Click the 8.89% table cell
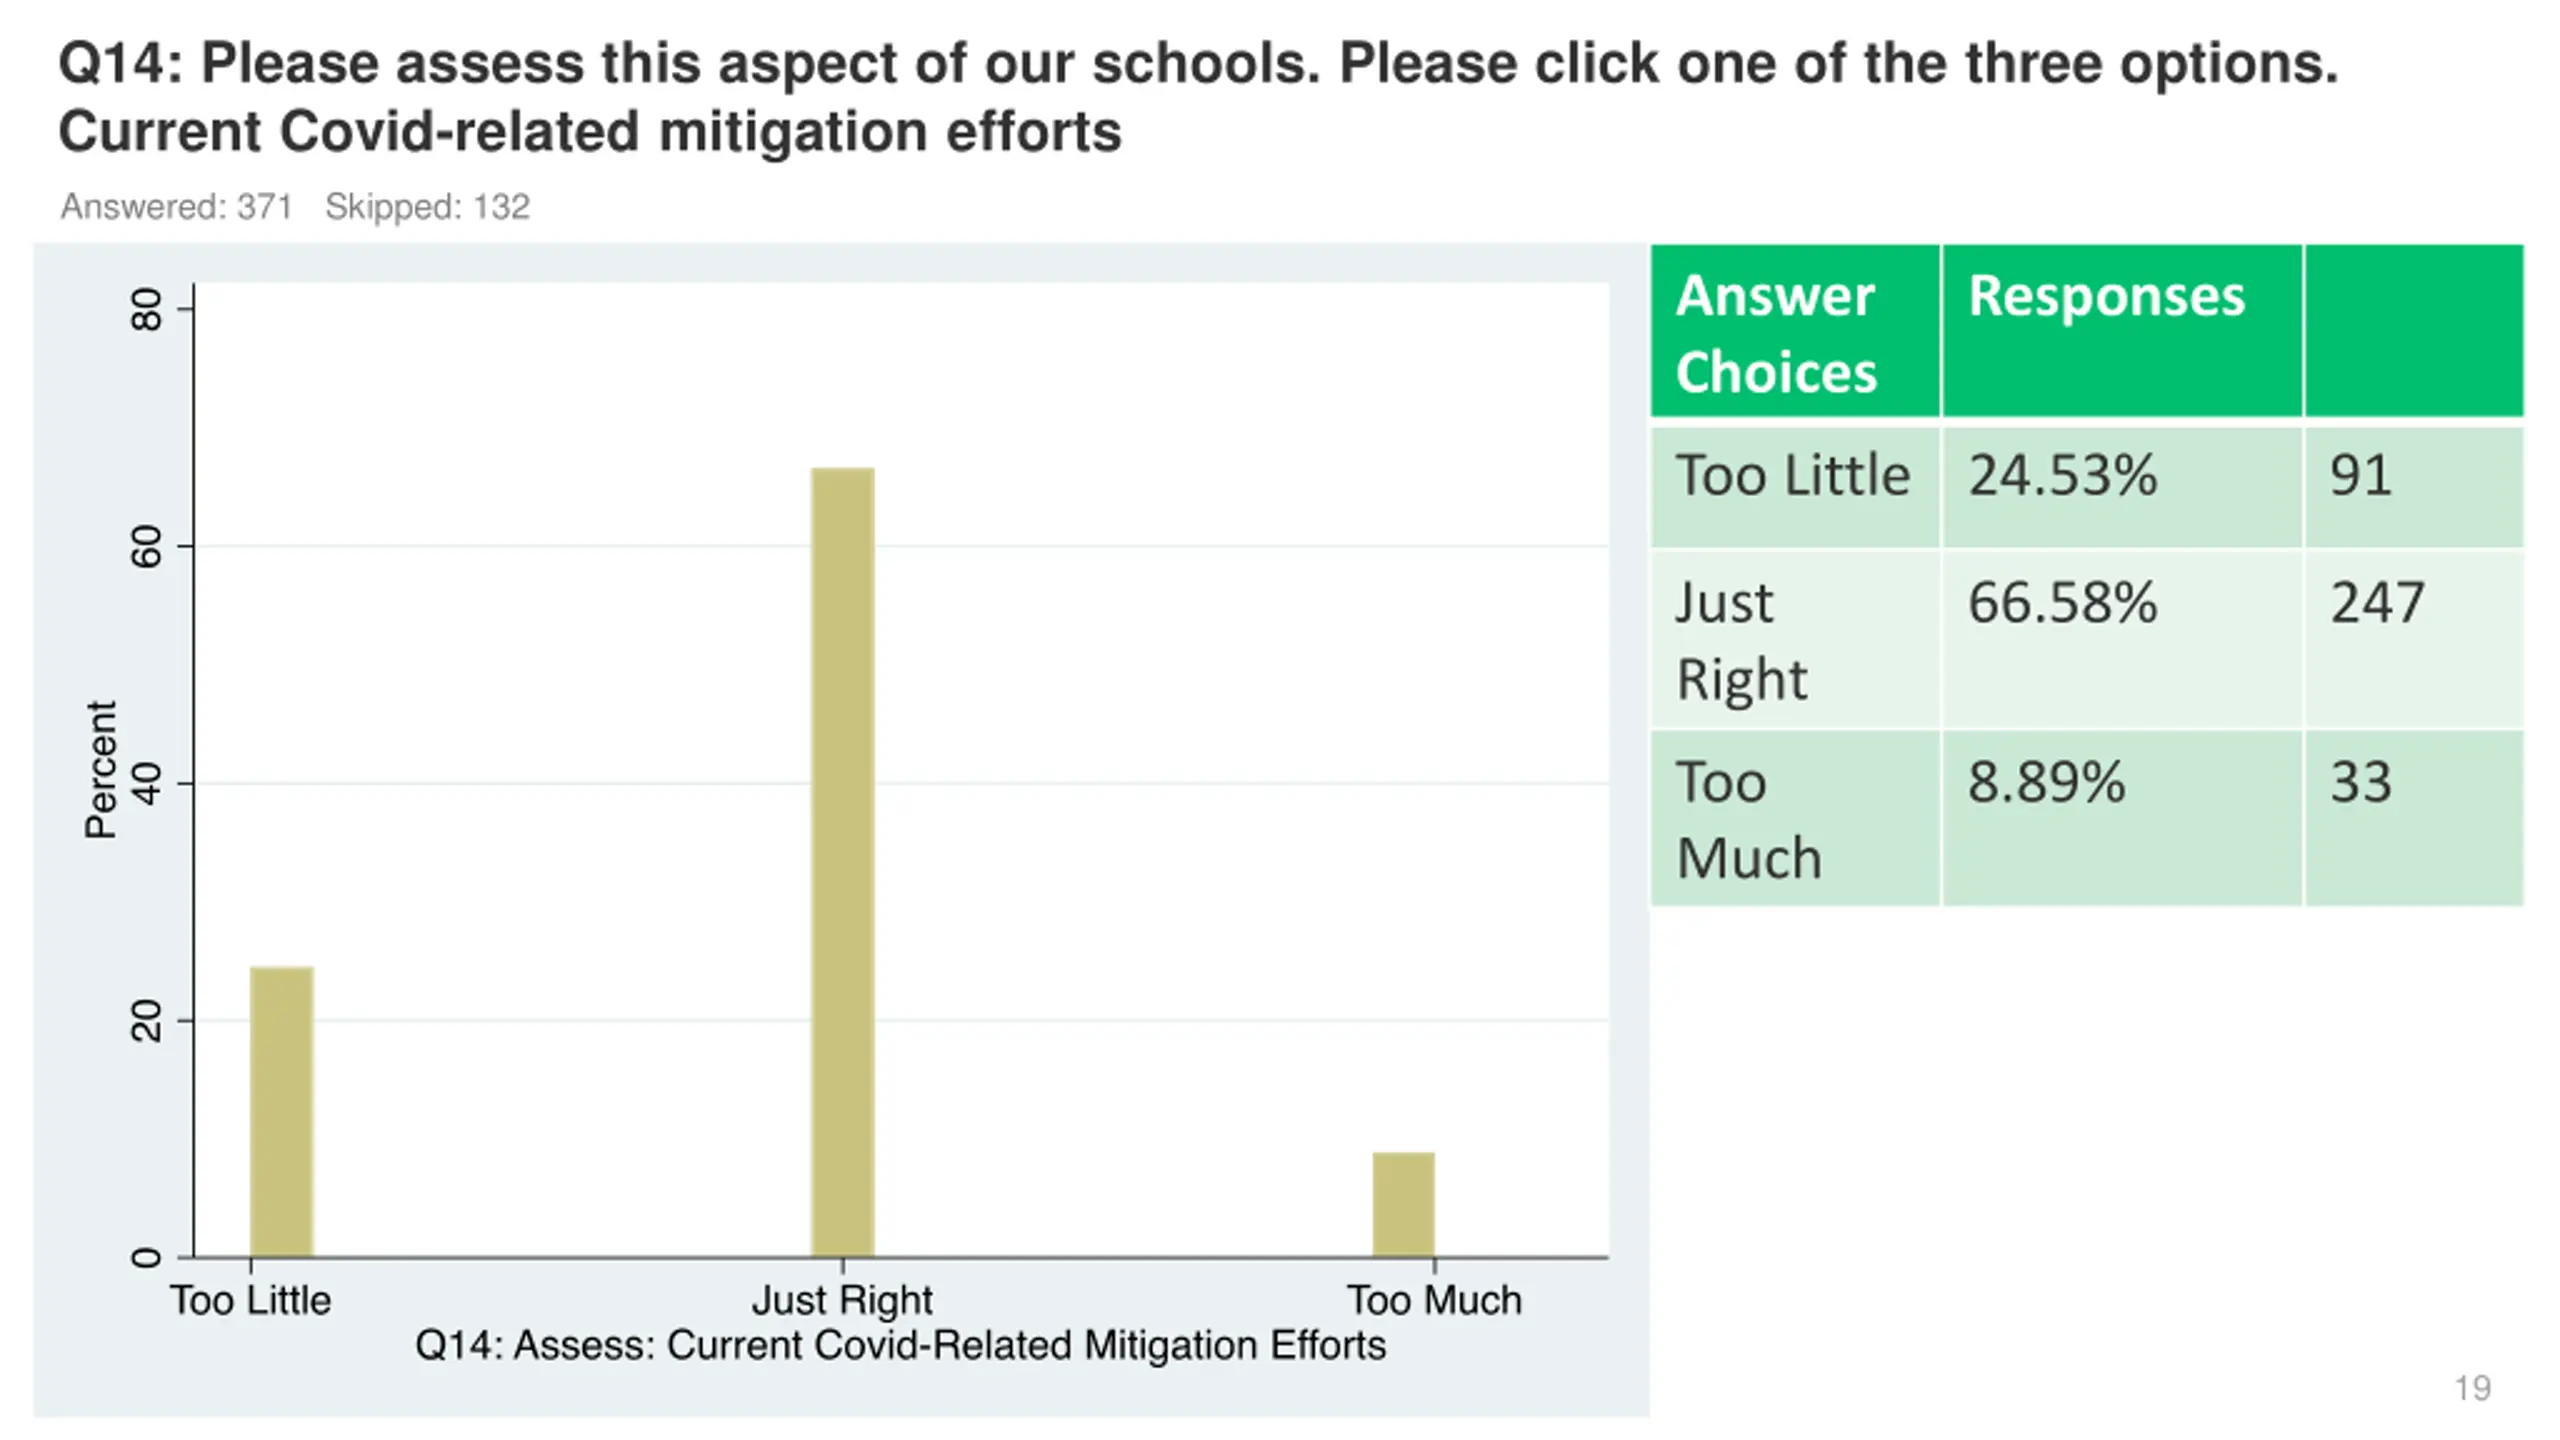Image resolution: width=2560 pixels, height=1440 pixels. coord(2122,818)
